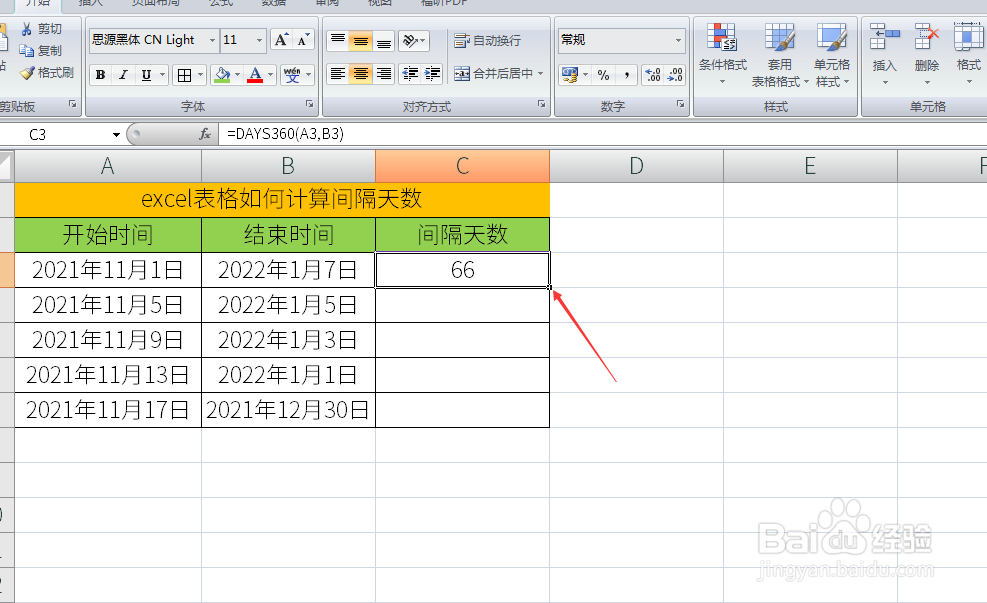Expand the Merge and Center dropdown arrow
987x603 pixels.
541,74
